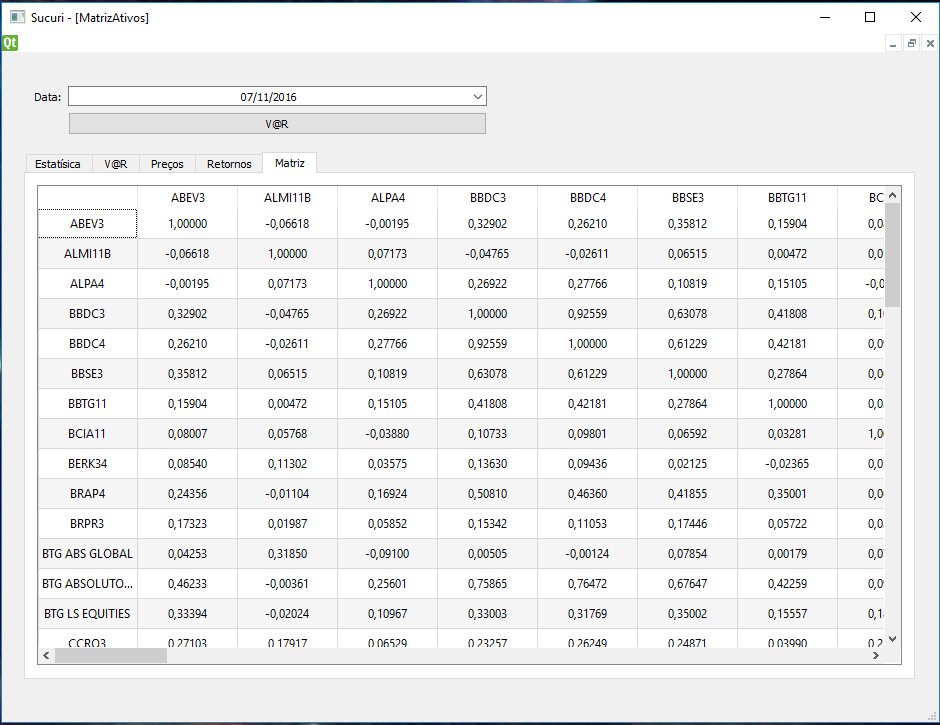The height and width of the screenshot is (725, 940).
Task: Select the BBDC4 row header
Action: tap(88, 344)
